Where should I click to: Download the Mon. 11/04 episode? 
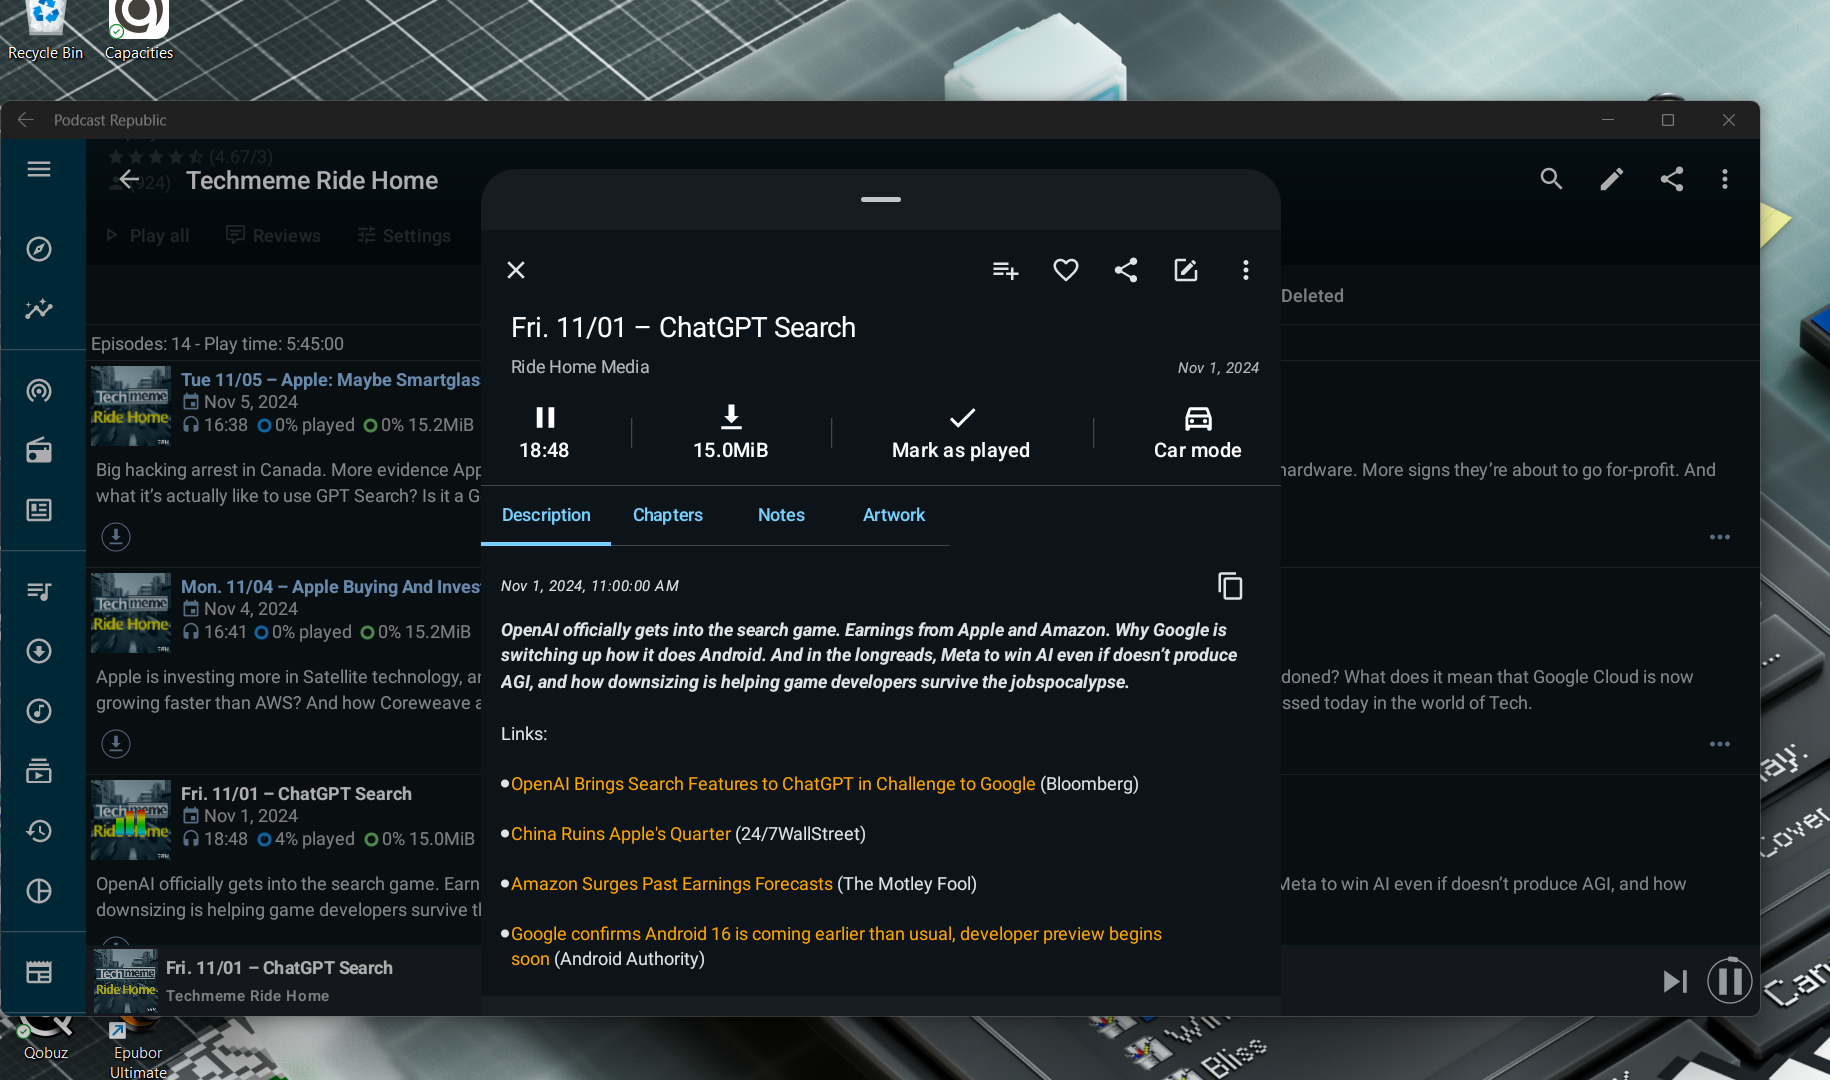click(116, 744)
